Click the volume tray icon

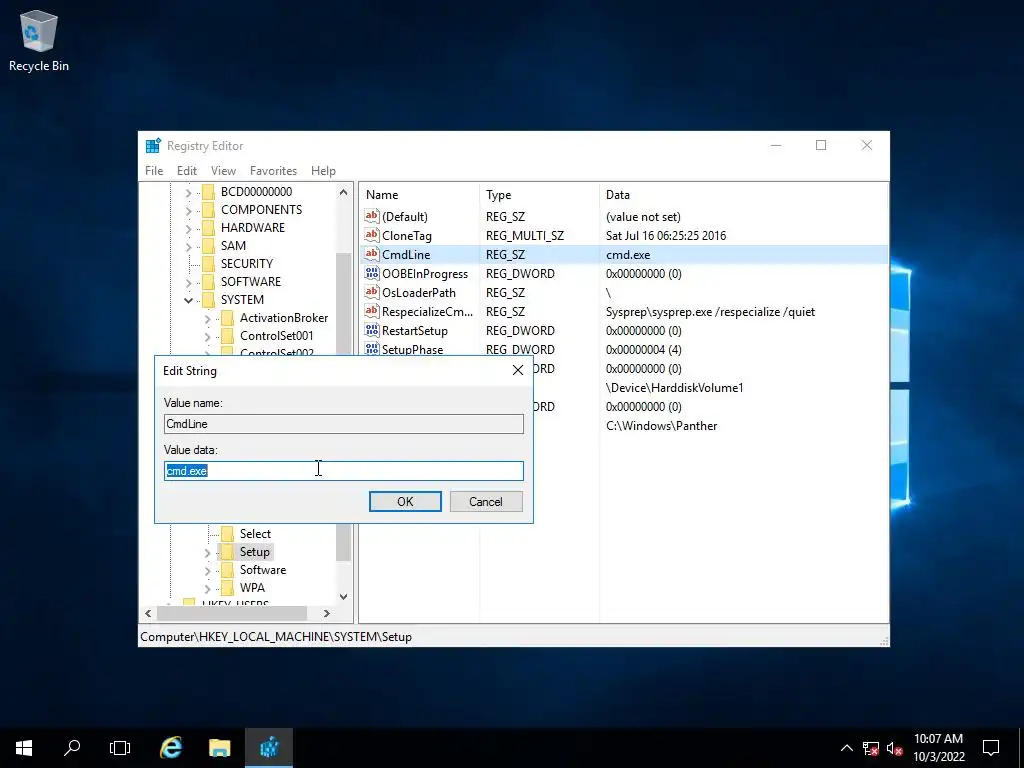(894, 748)
